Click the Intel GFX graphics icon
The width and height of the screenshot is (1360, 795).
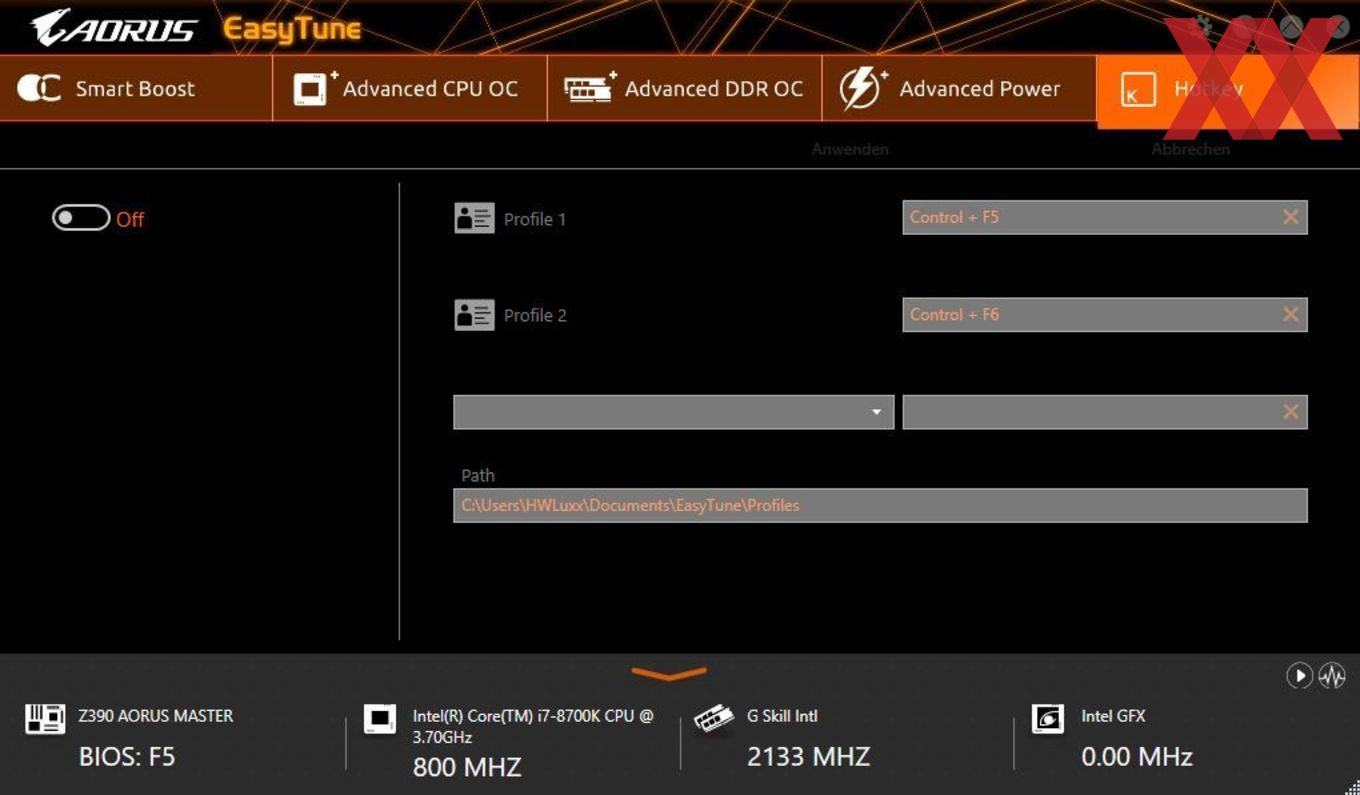coord(1048,719)
